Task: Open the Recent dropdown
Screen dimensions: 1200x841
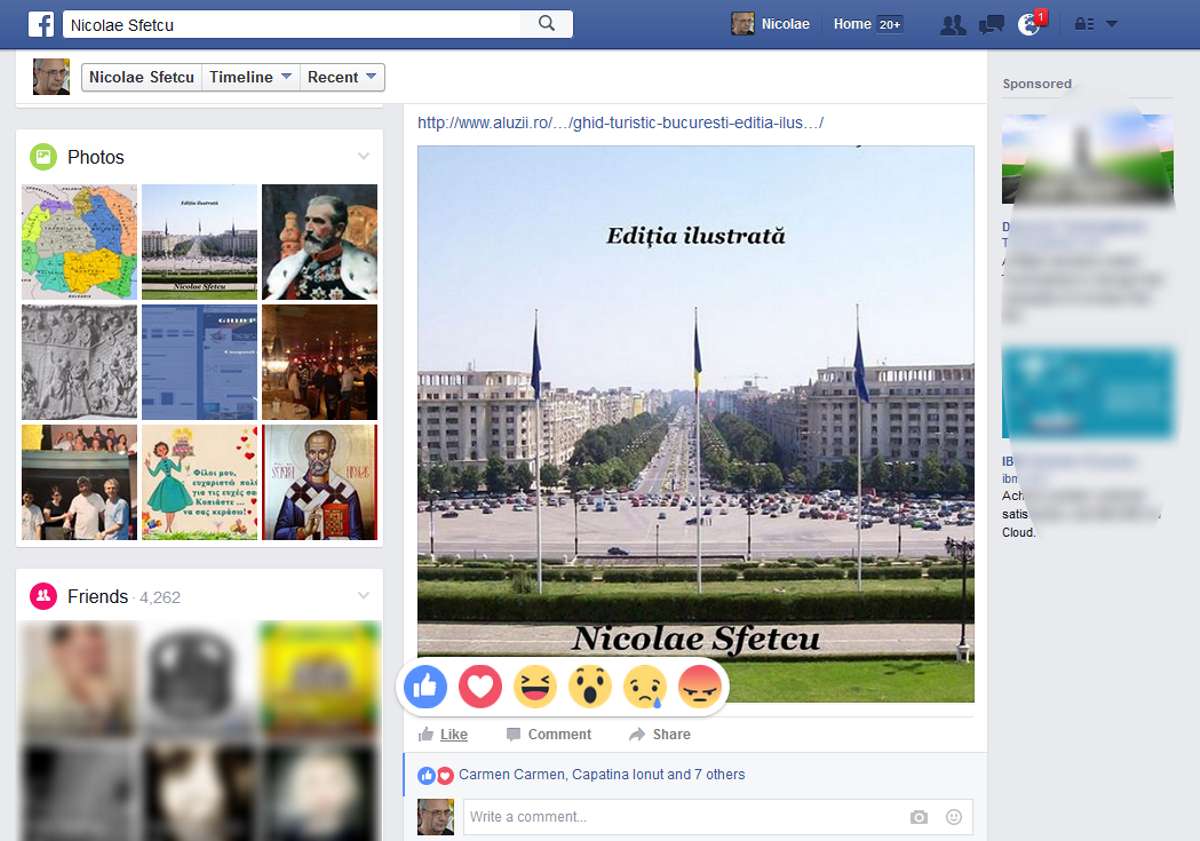Action: coord(342,77)
